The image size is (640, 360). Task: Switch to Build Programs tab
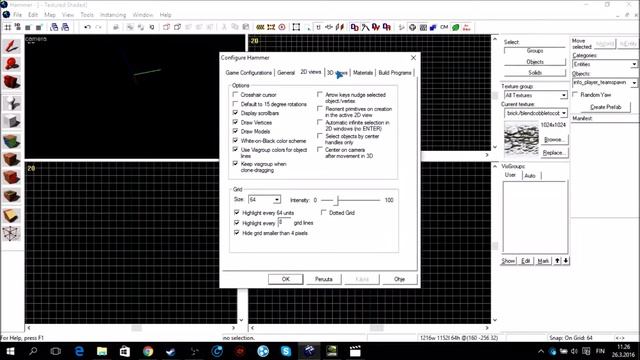tap(395, 73)
